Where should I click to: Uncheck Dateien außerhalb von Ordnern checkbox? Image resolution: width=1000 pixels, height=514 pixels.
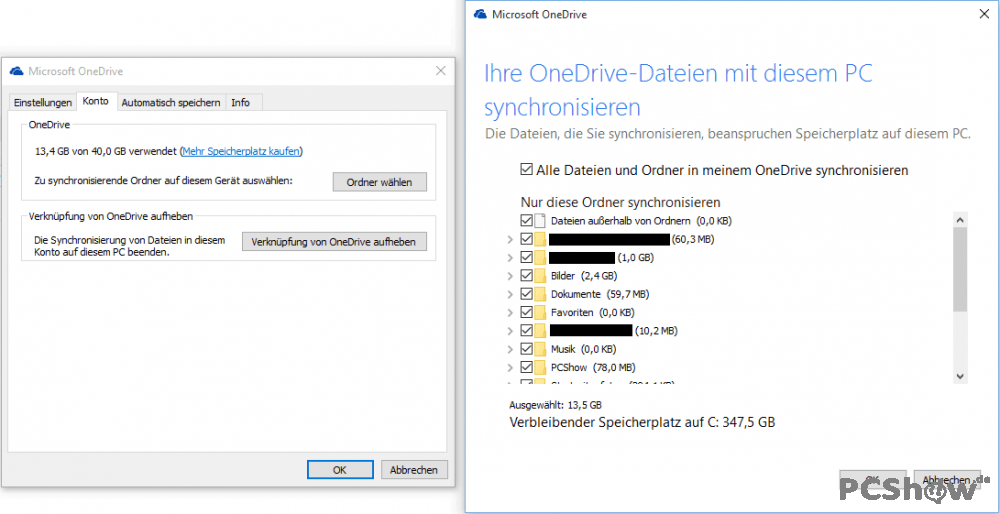tap(527, 221)
